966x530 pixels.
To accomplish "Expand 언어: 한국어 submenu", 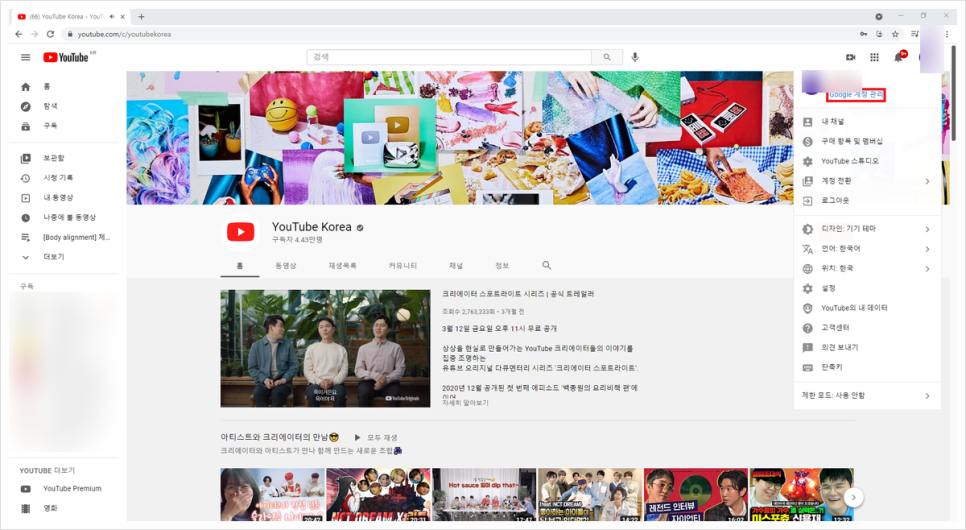I will [x=867, y=249].
